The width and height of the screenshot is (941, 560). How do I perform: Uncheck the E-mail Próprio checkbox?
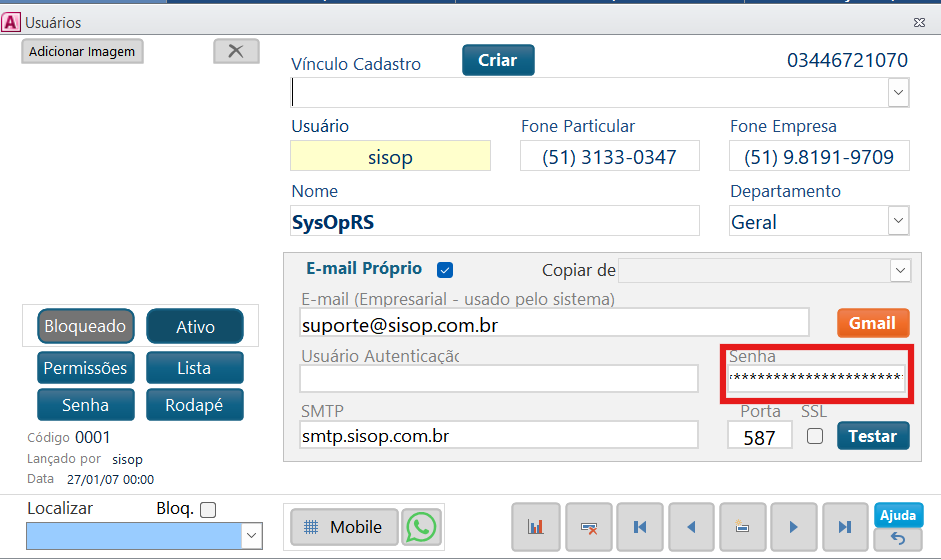[x=446, y=270]
